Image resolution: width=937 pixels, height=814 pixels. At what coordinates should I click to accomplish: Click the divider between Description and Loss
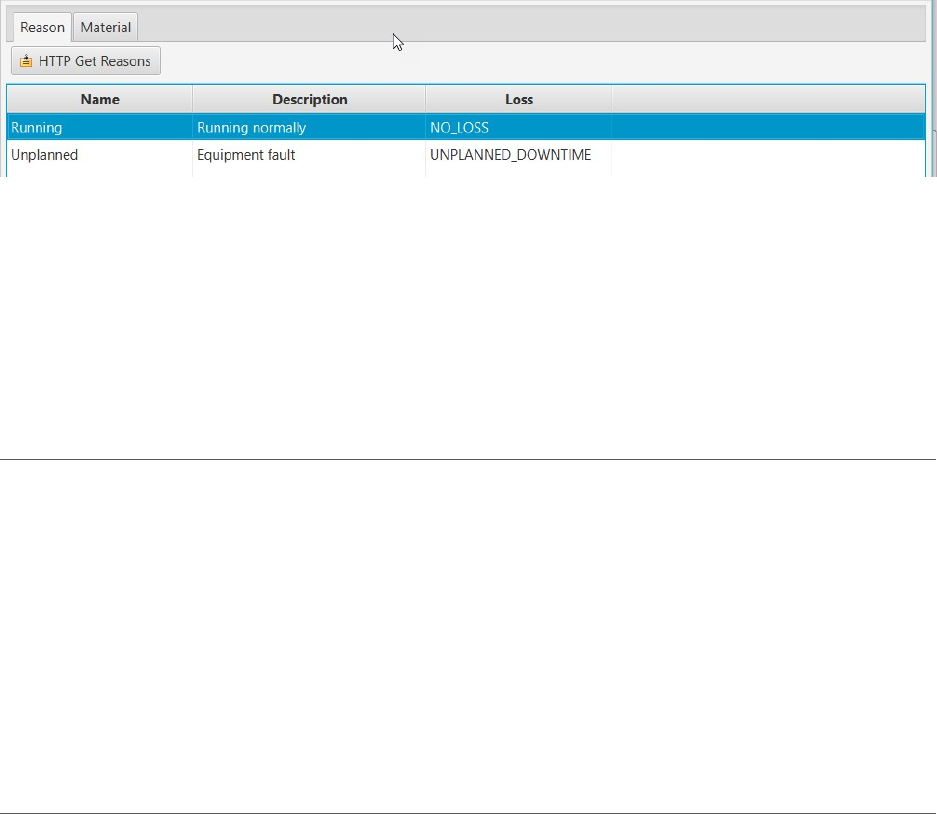click(425, 99)
